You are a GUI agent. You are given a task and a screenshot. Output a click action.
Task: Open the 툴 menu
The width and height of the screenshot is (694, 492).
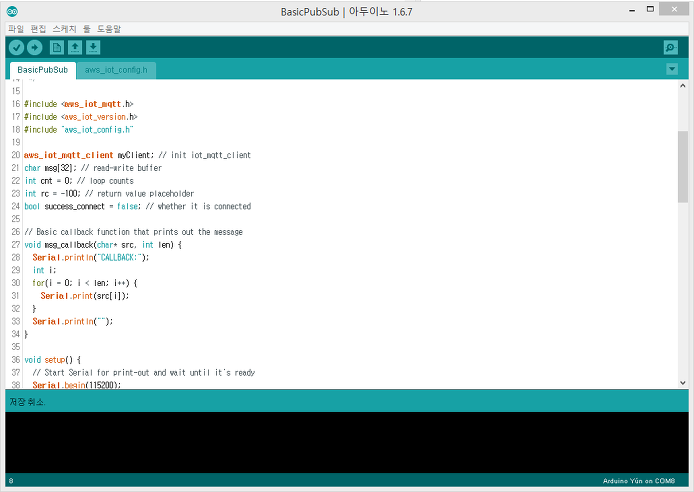click(87, 29)
